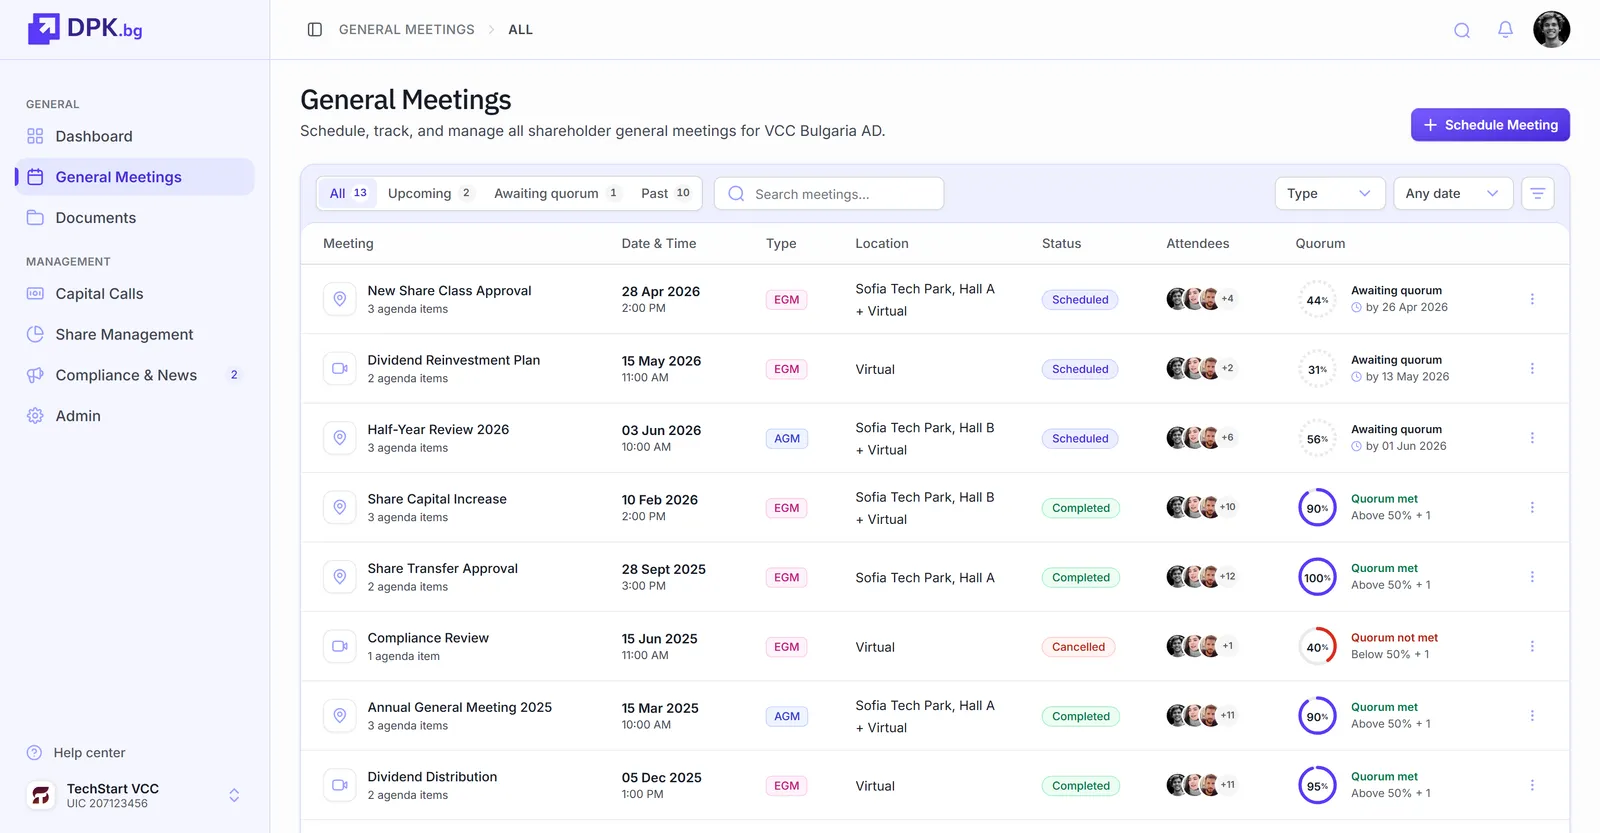The image size is (1600, 833).
Task: Open row menu for Share Capital Increase
Action: 1532,508
